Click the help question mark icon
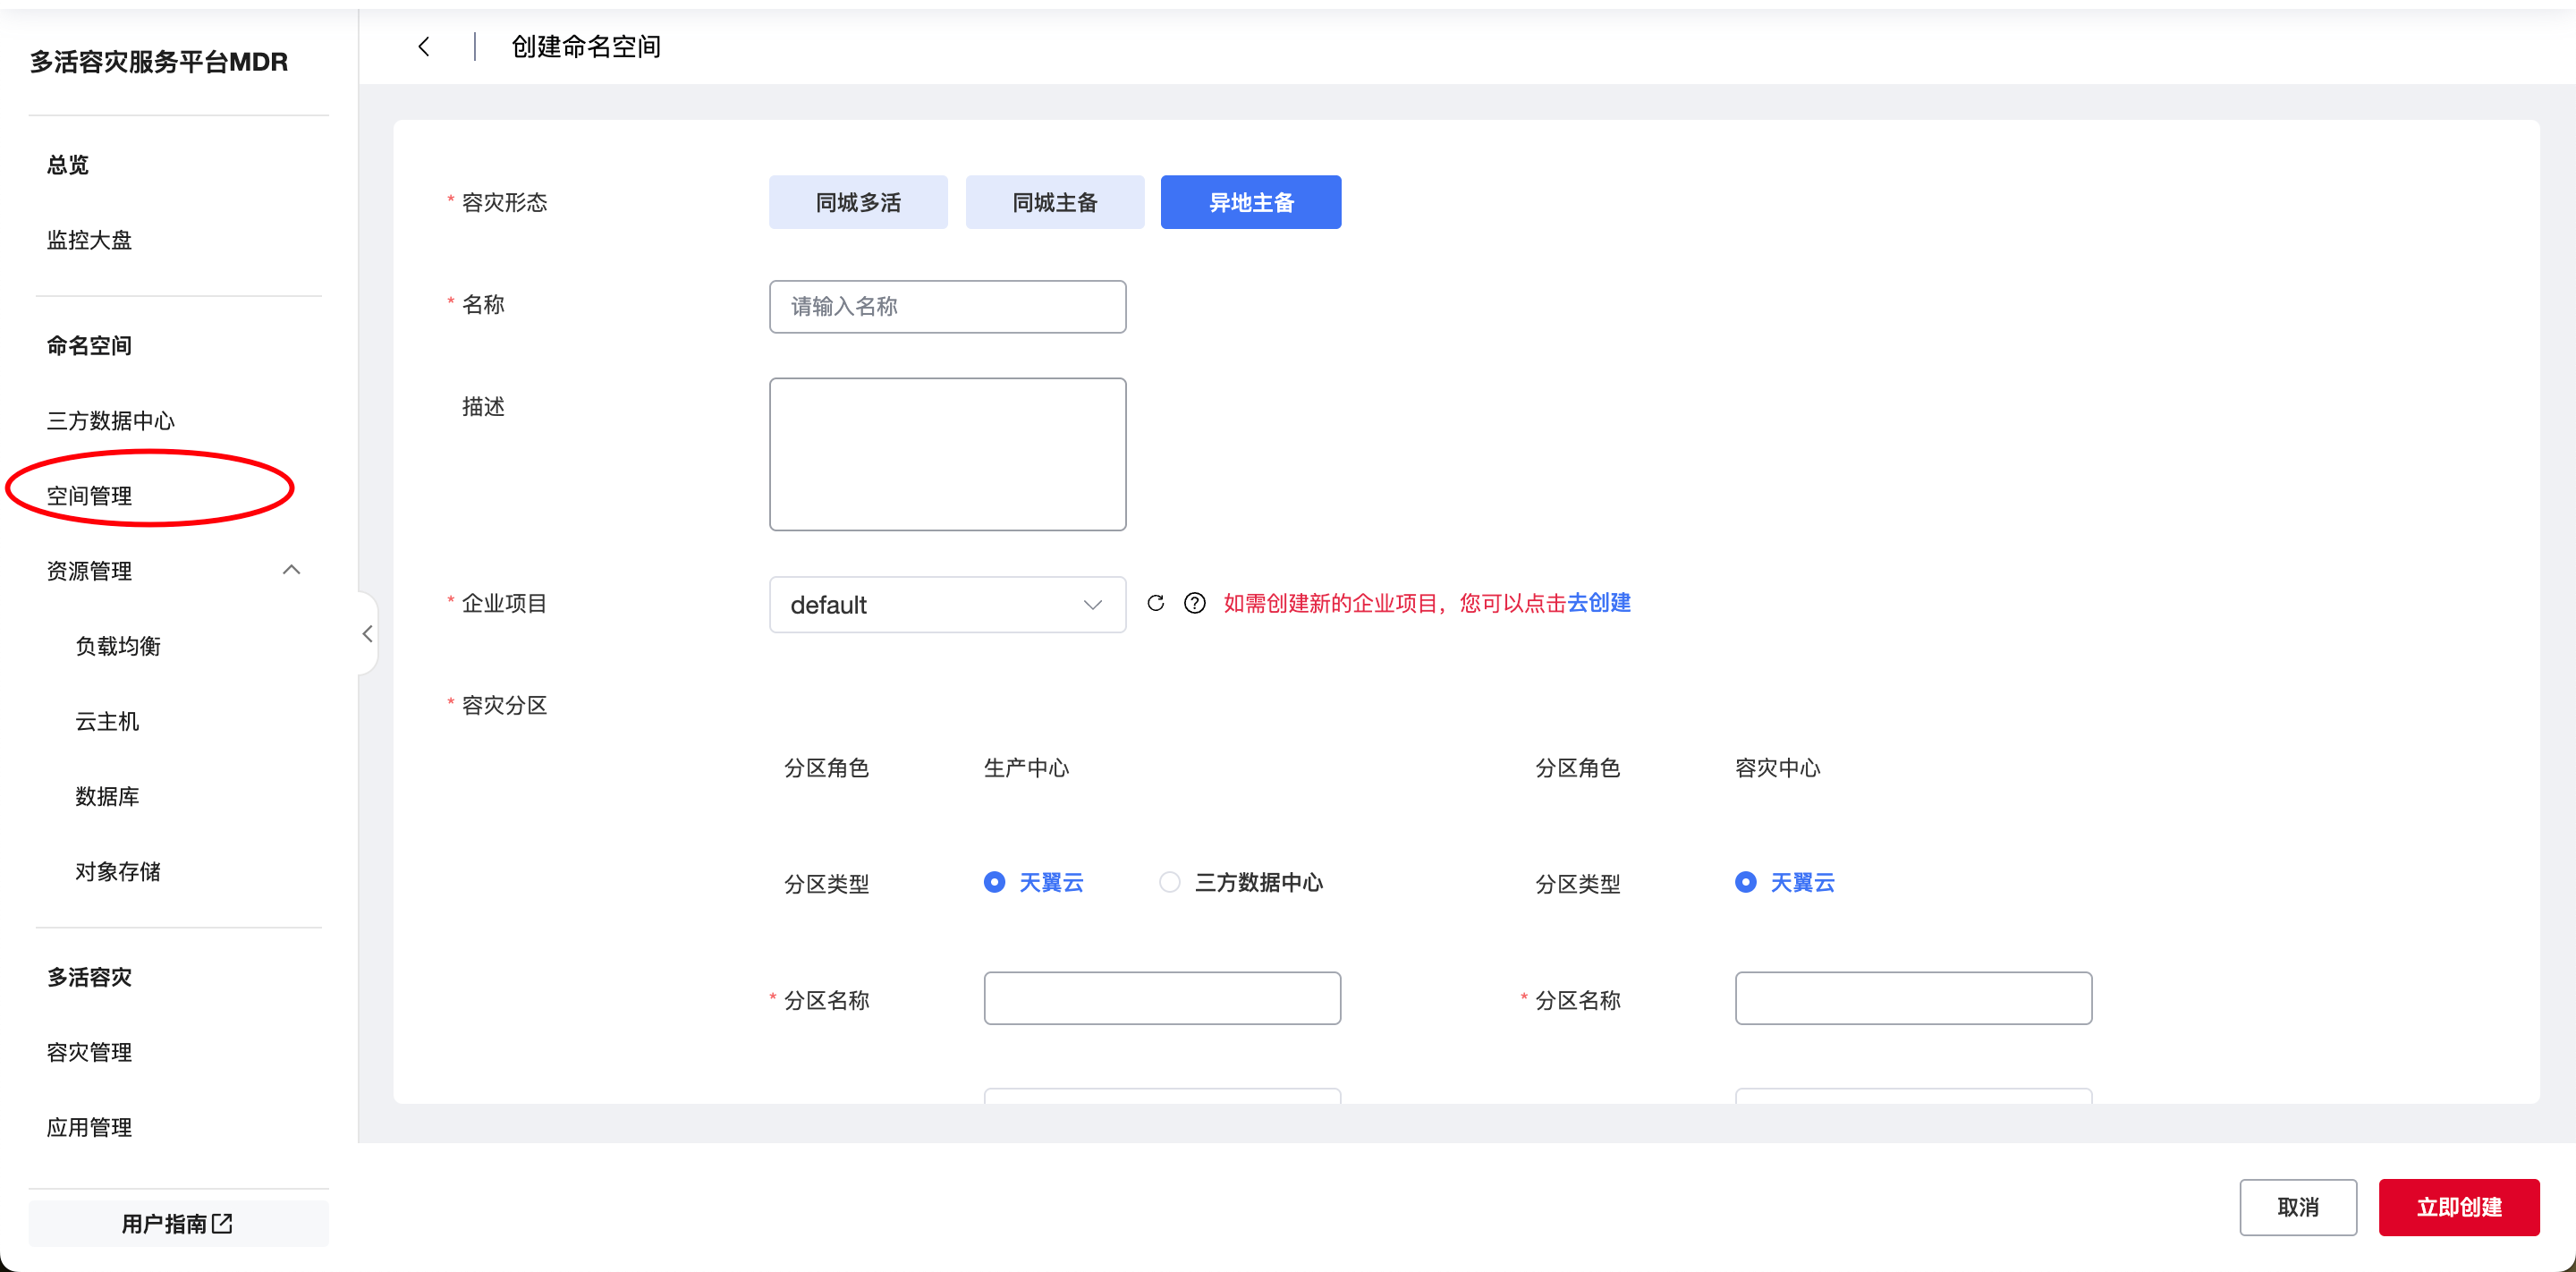 [1194, 603]
